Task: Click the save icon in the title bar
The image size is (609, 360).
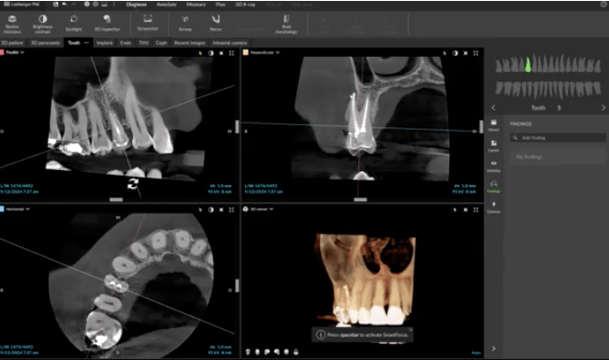Action: pyautogui.click(x=56, y=4)
